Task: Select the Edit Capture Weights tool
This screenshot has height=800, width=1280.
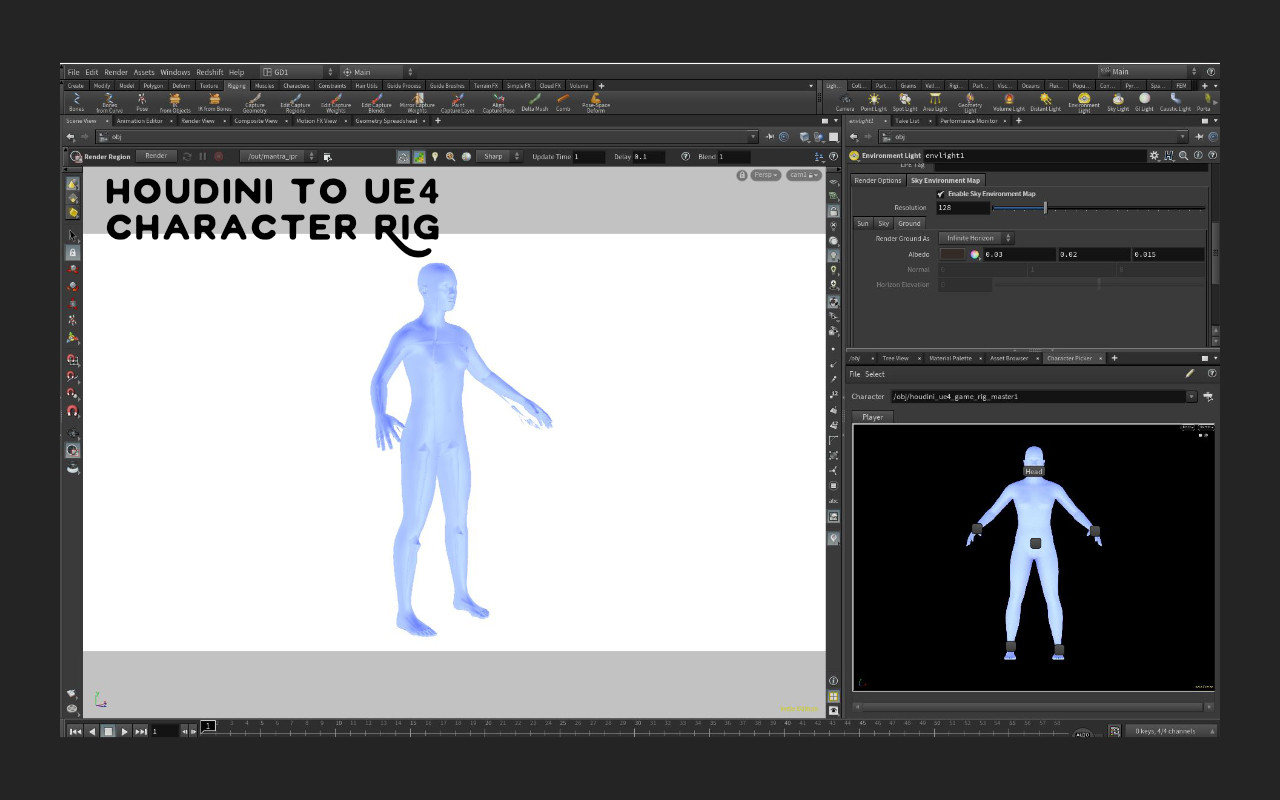Action: (335, 102)
